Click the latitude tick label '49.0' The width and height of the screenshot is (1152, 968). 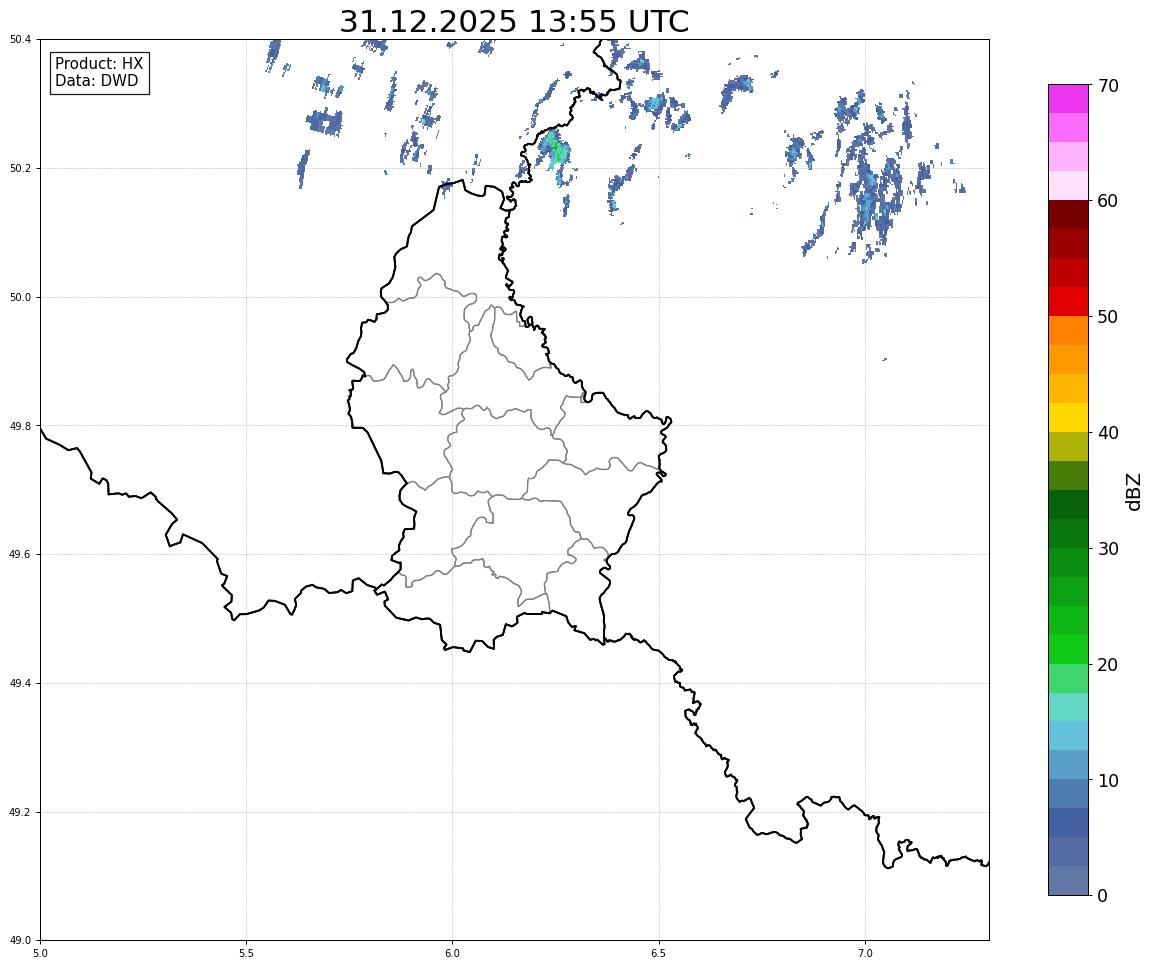coord(20,941)
